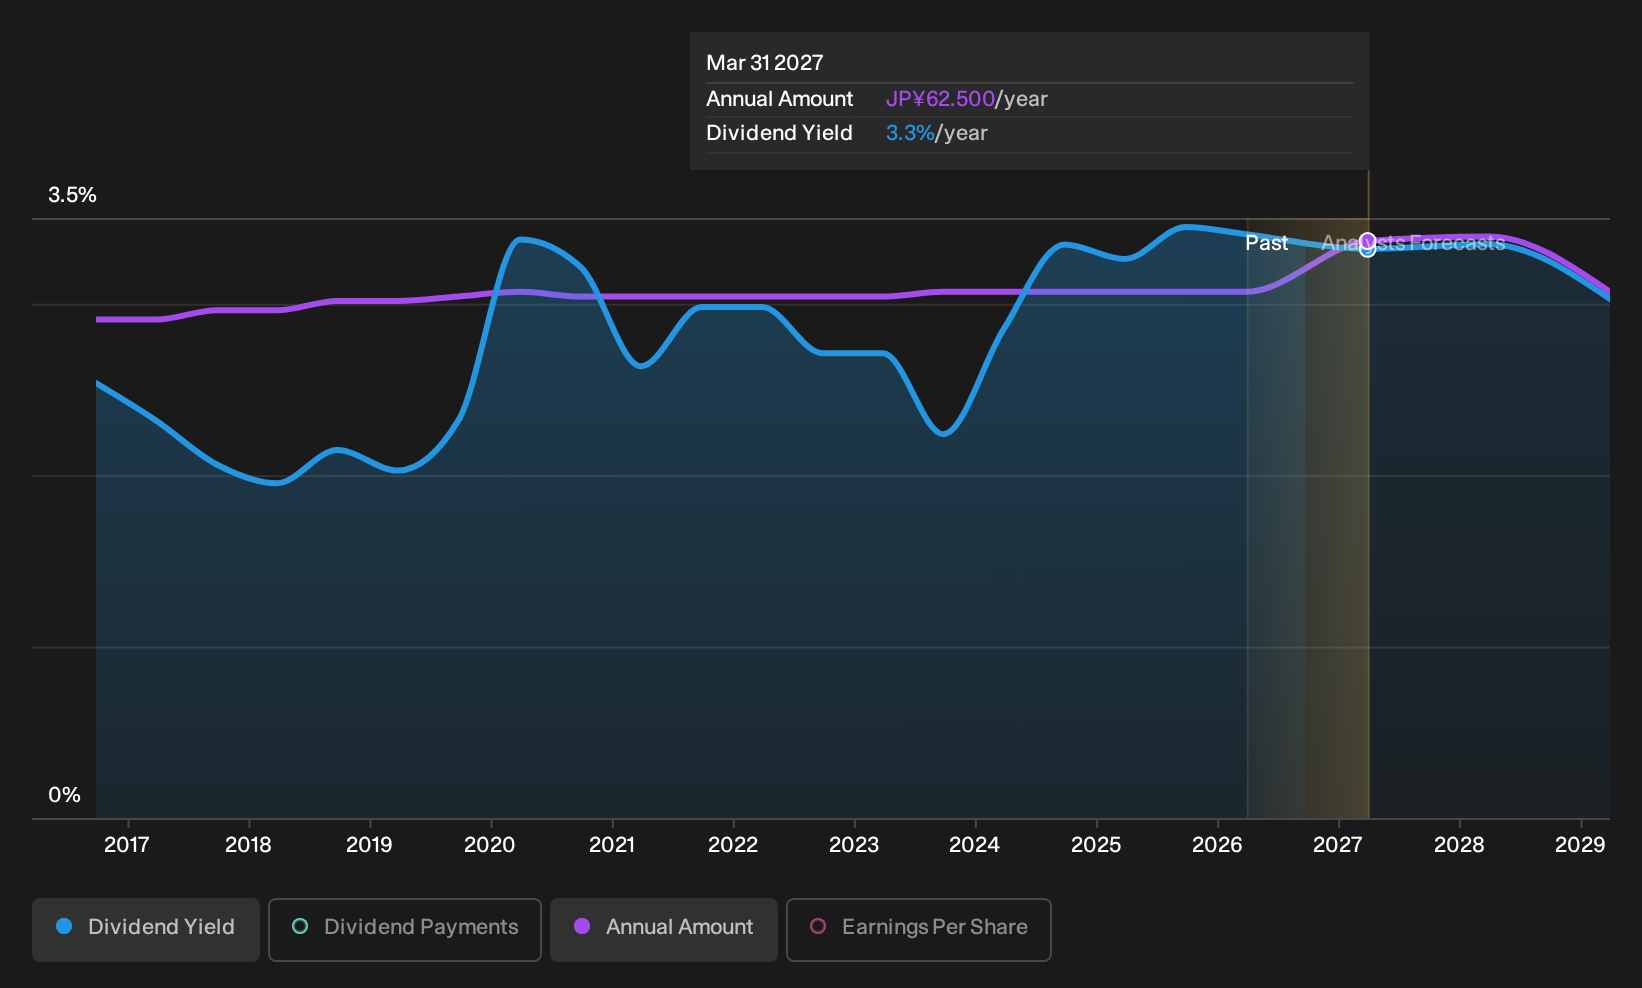Click the purple Annual Amount legend dot

[582, 926]
